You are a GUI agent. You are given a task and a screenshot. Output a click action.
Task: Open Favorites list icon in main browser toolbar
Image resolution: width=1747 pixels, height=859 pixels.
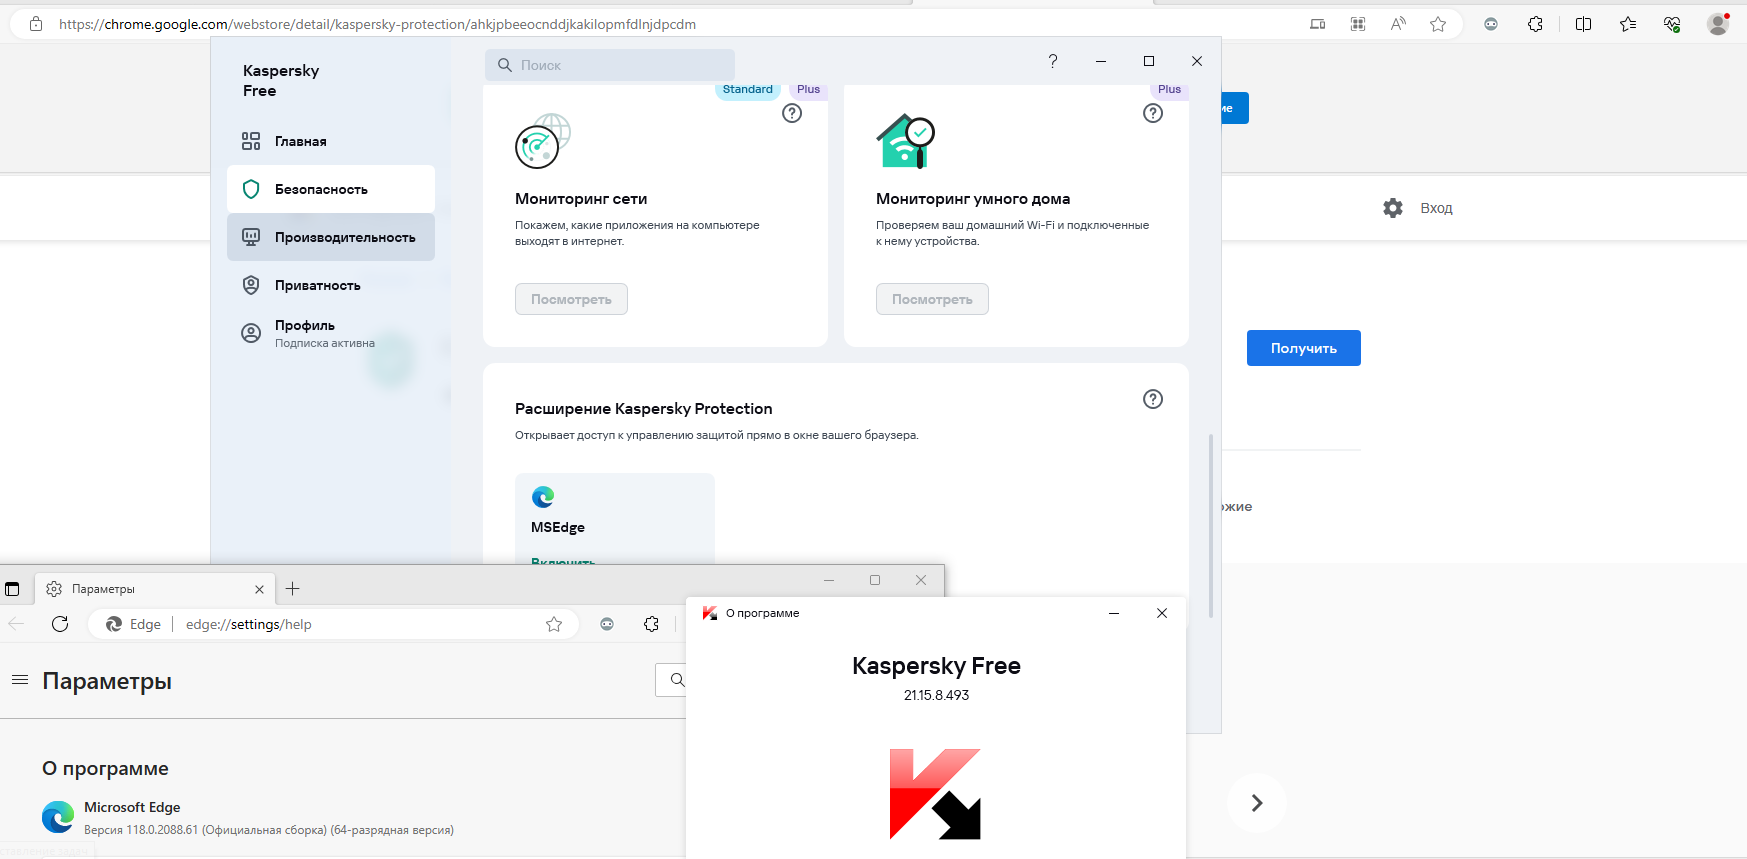[x=1628, y=24]
